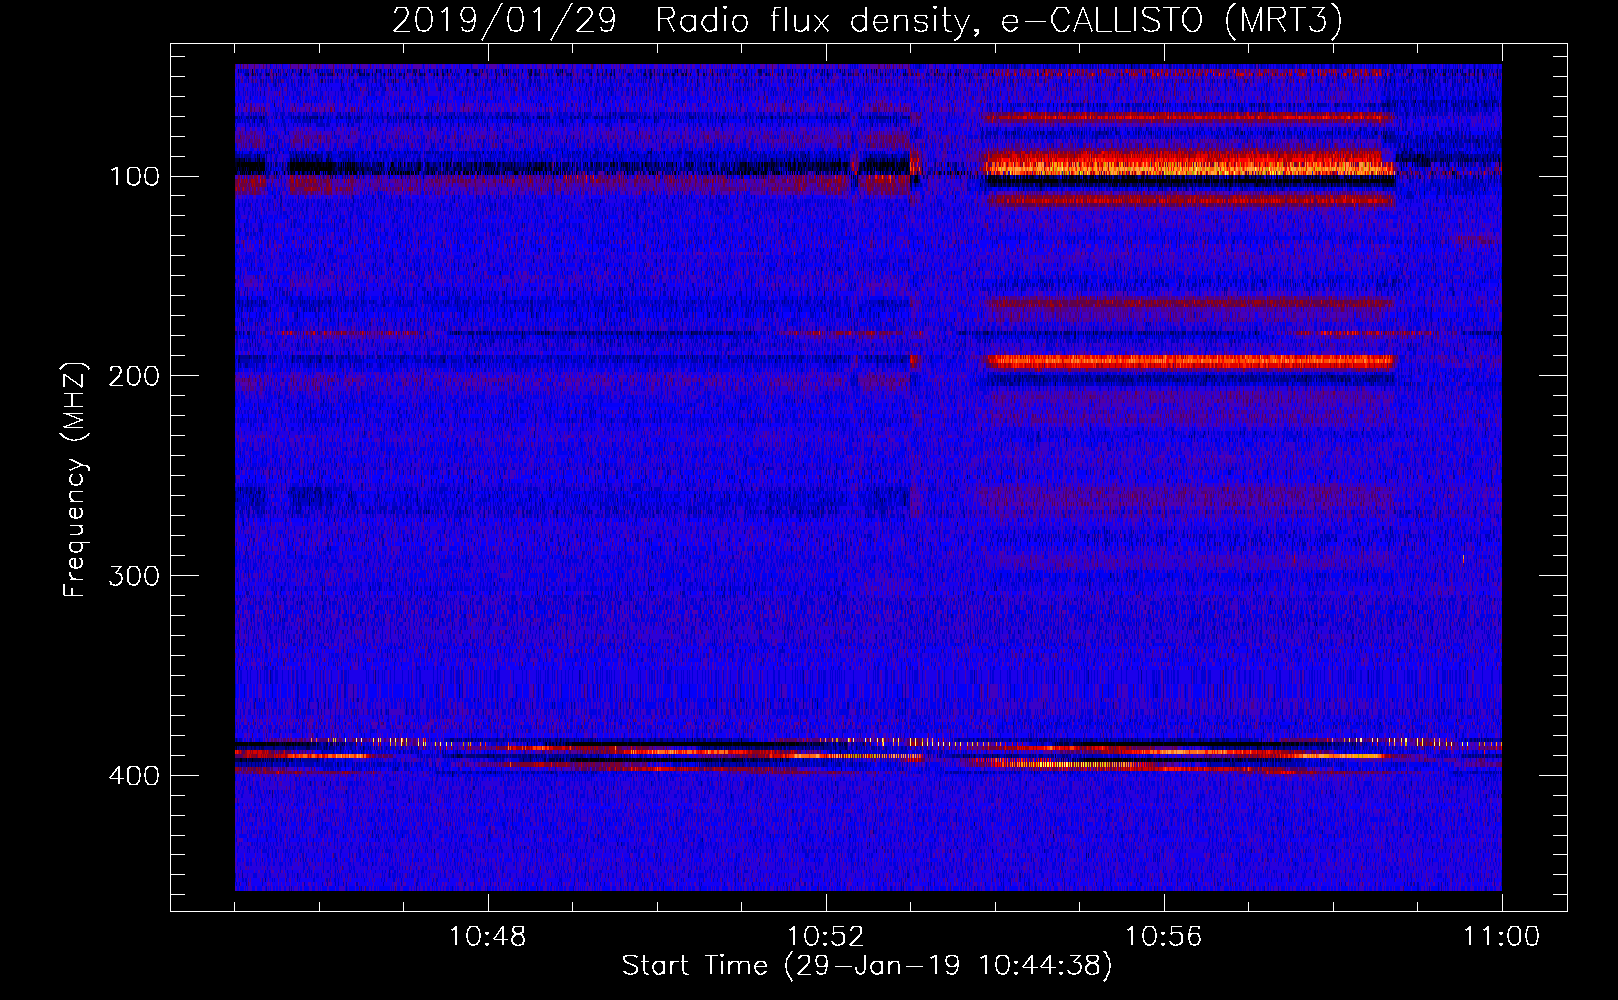Click the 'Frequency (MHZ)' y-axis label

75,479
